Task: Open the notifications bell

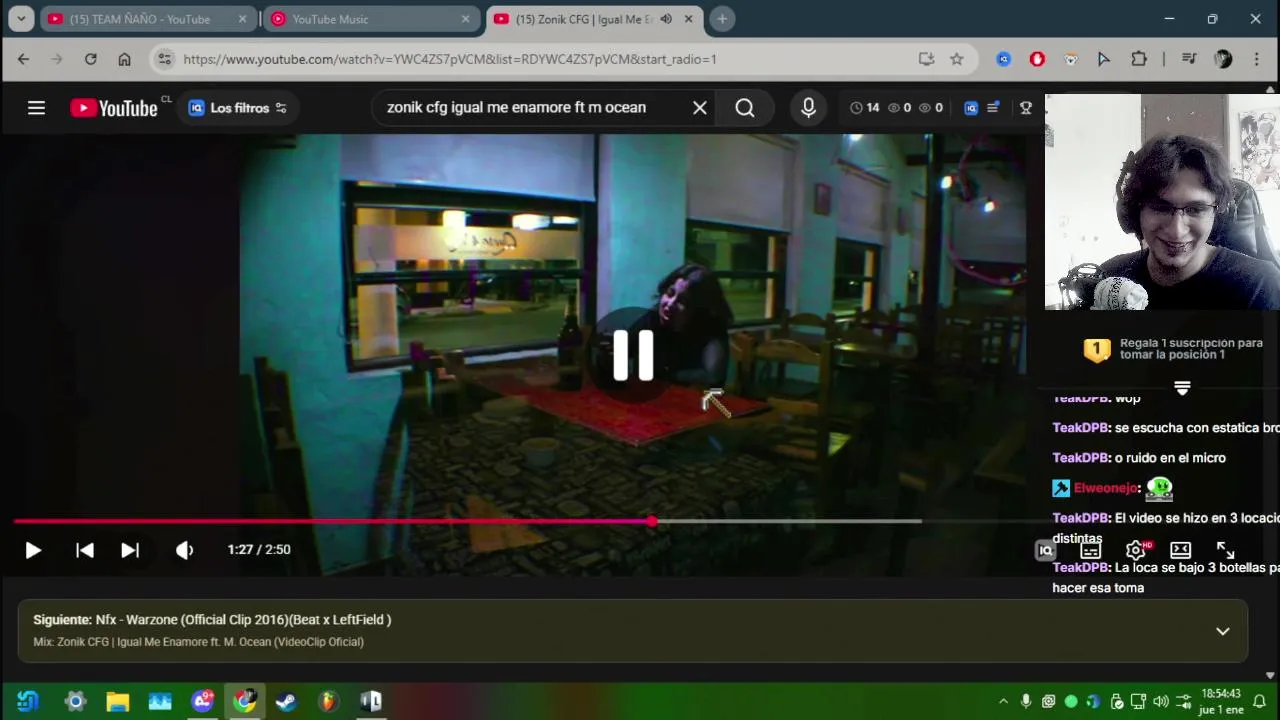Action: pos(1260,701)
